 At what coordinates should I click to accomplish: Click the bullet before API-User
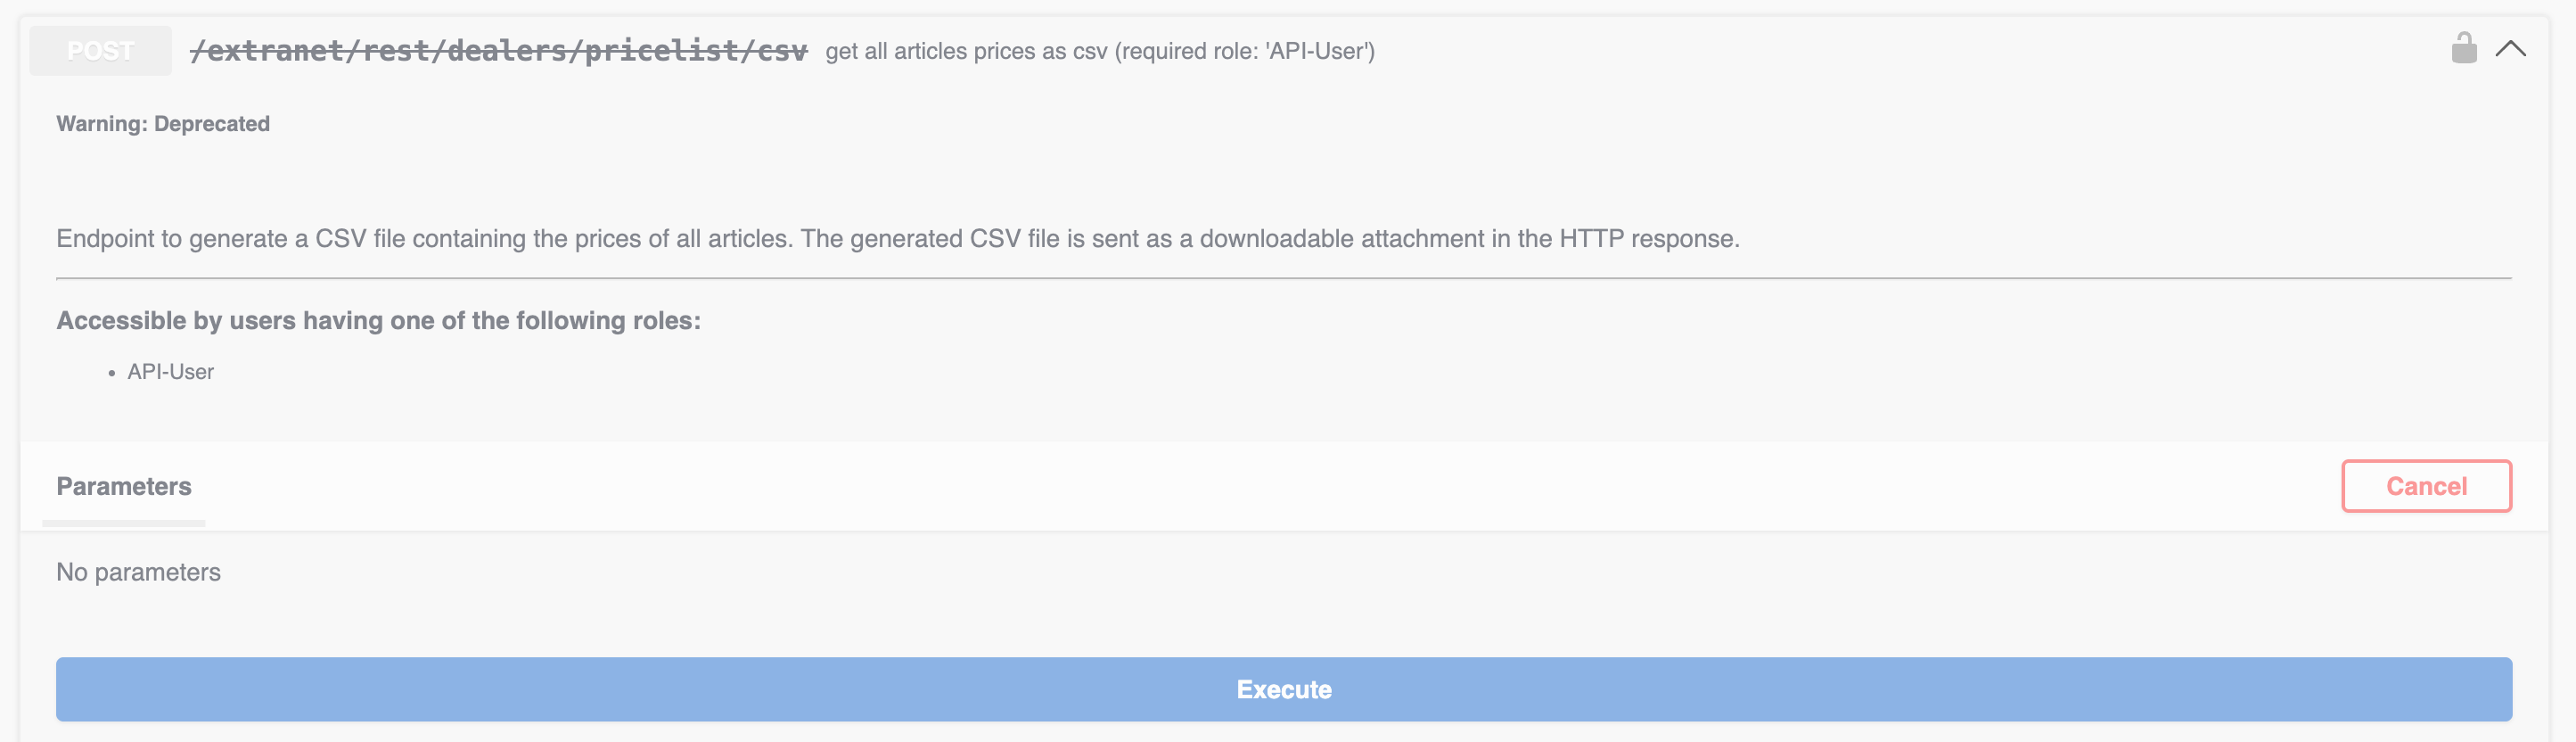tap(112, 373)
